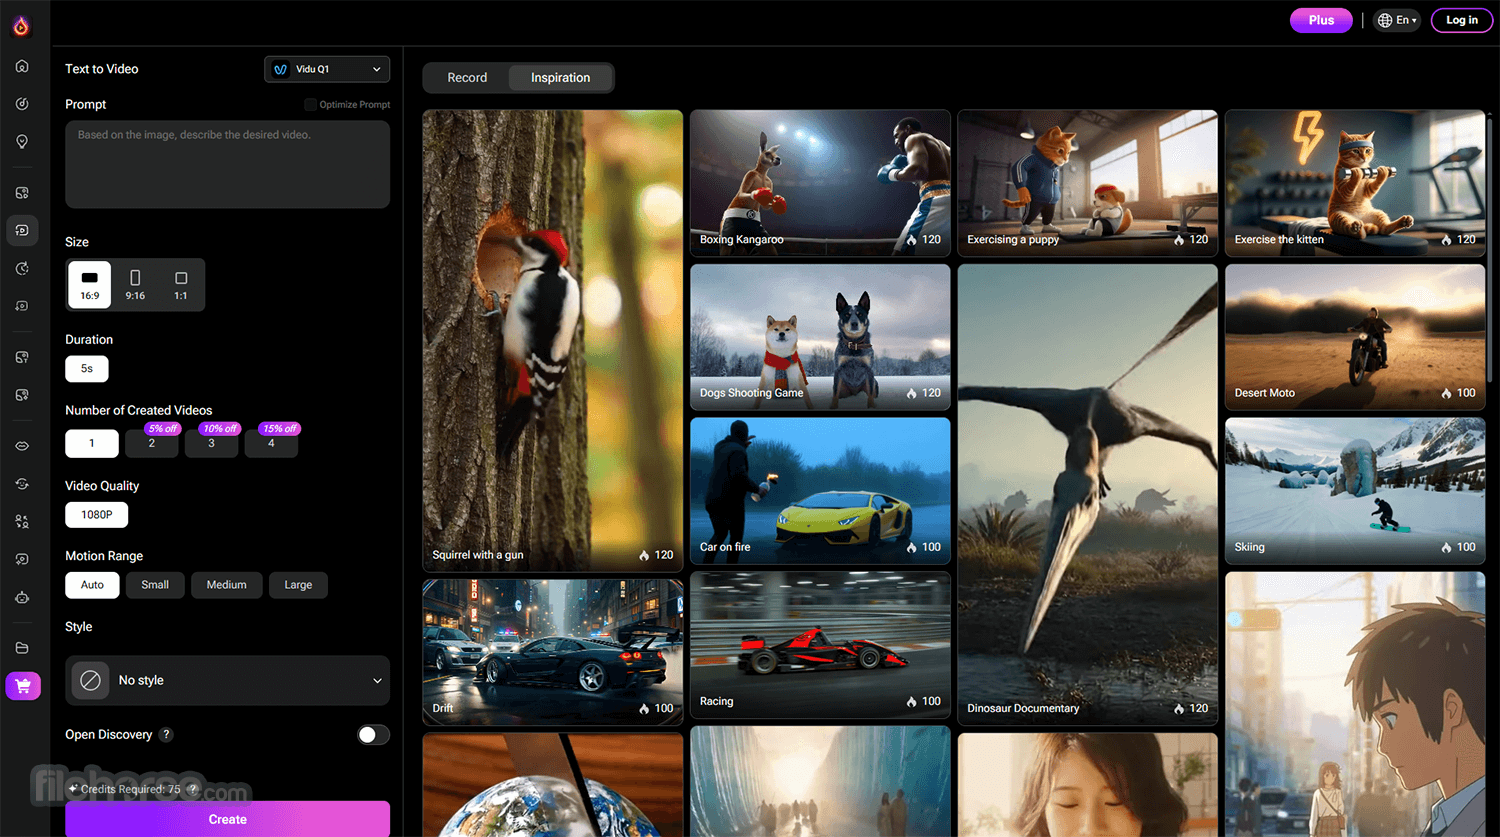Open the Dinosaur Documentary thumbnail

(x=1088, y=494)
